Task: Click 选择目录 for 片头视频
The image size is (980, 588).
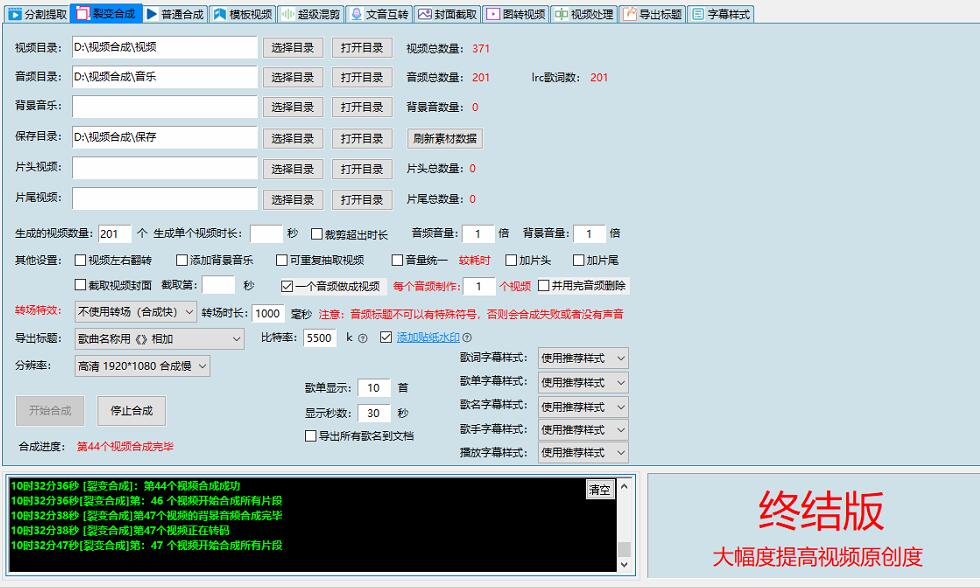Action: coord(292,169)
